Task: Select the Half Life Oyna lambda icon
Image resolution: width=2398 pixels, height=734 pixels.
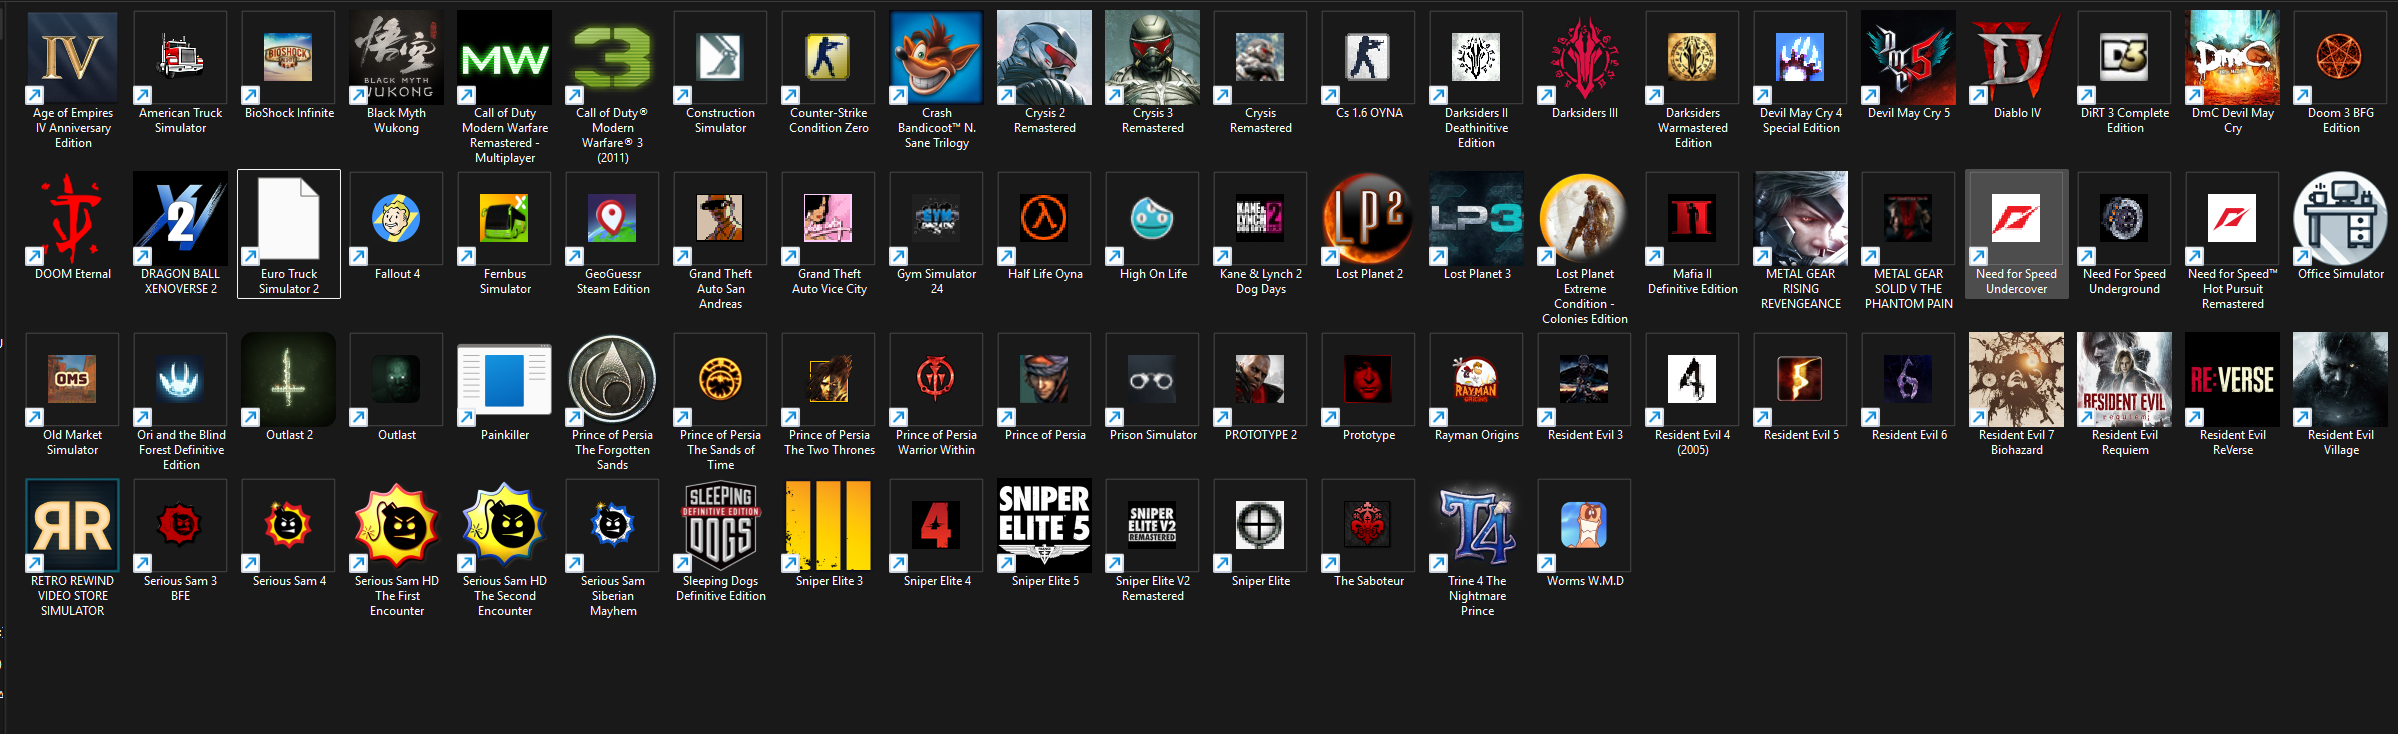Action: point(1044,219)
